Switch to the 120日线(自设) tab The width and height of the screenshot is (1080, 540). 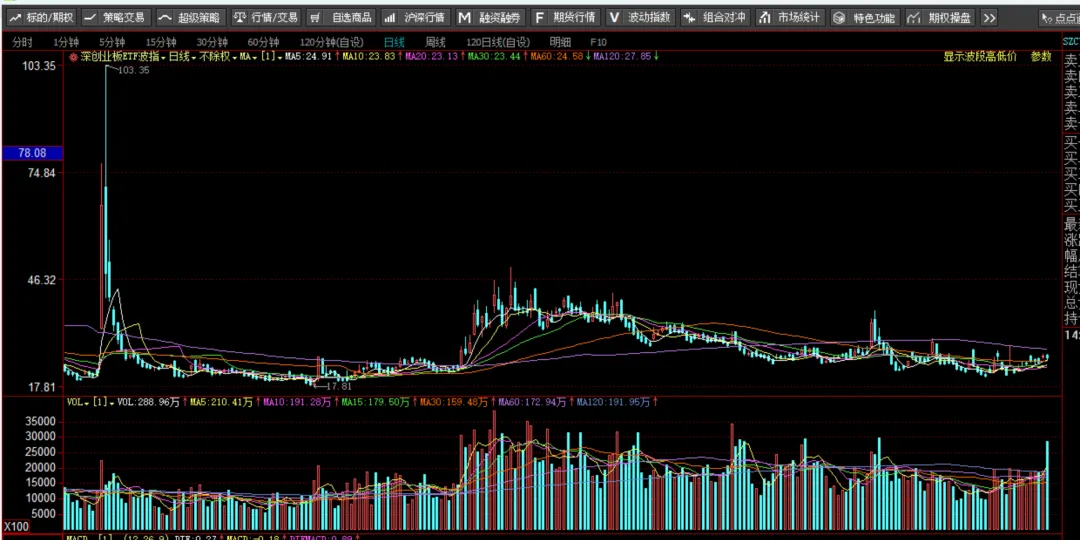pyautogui.click(x=498, y=42)
